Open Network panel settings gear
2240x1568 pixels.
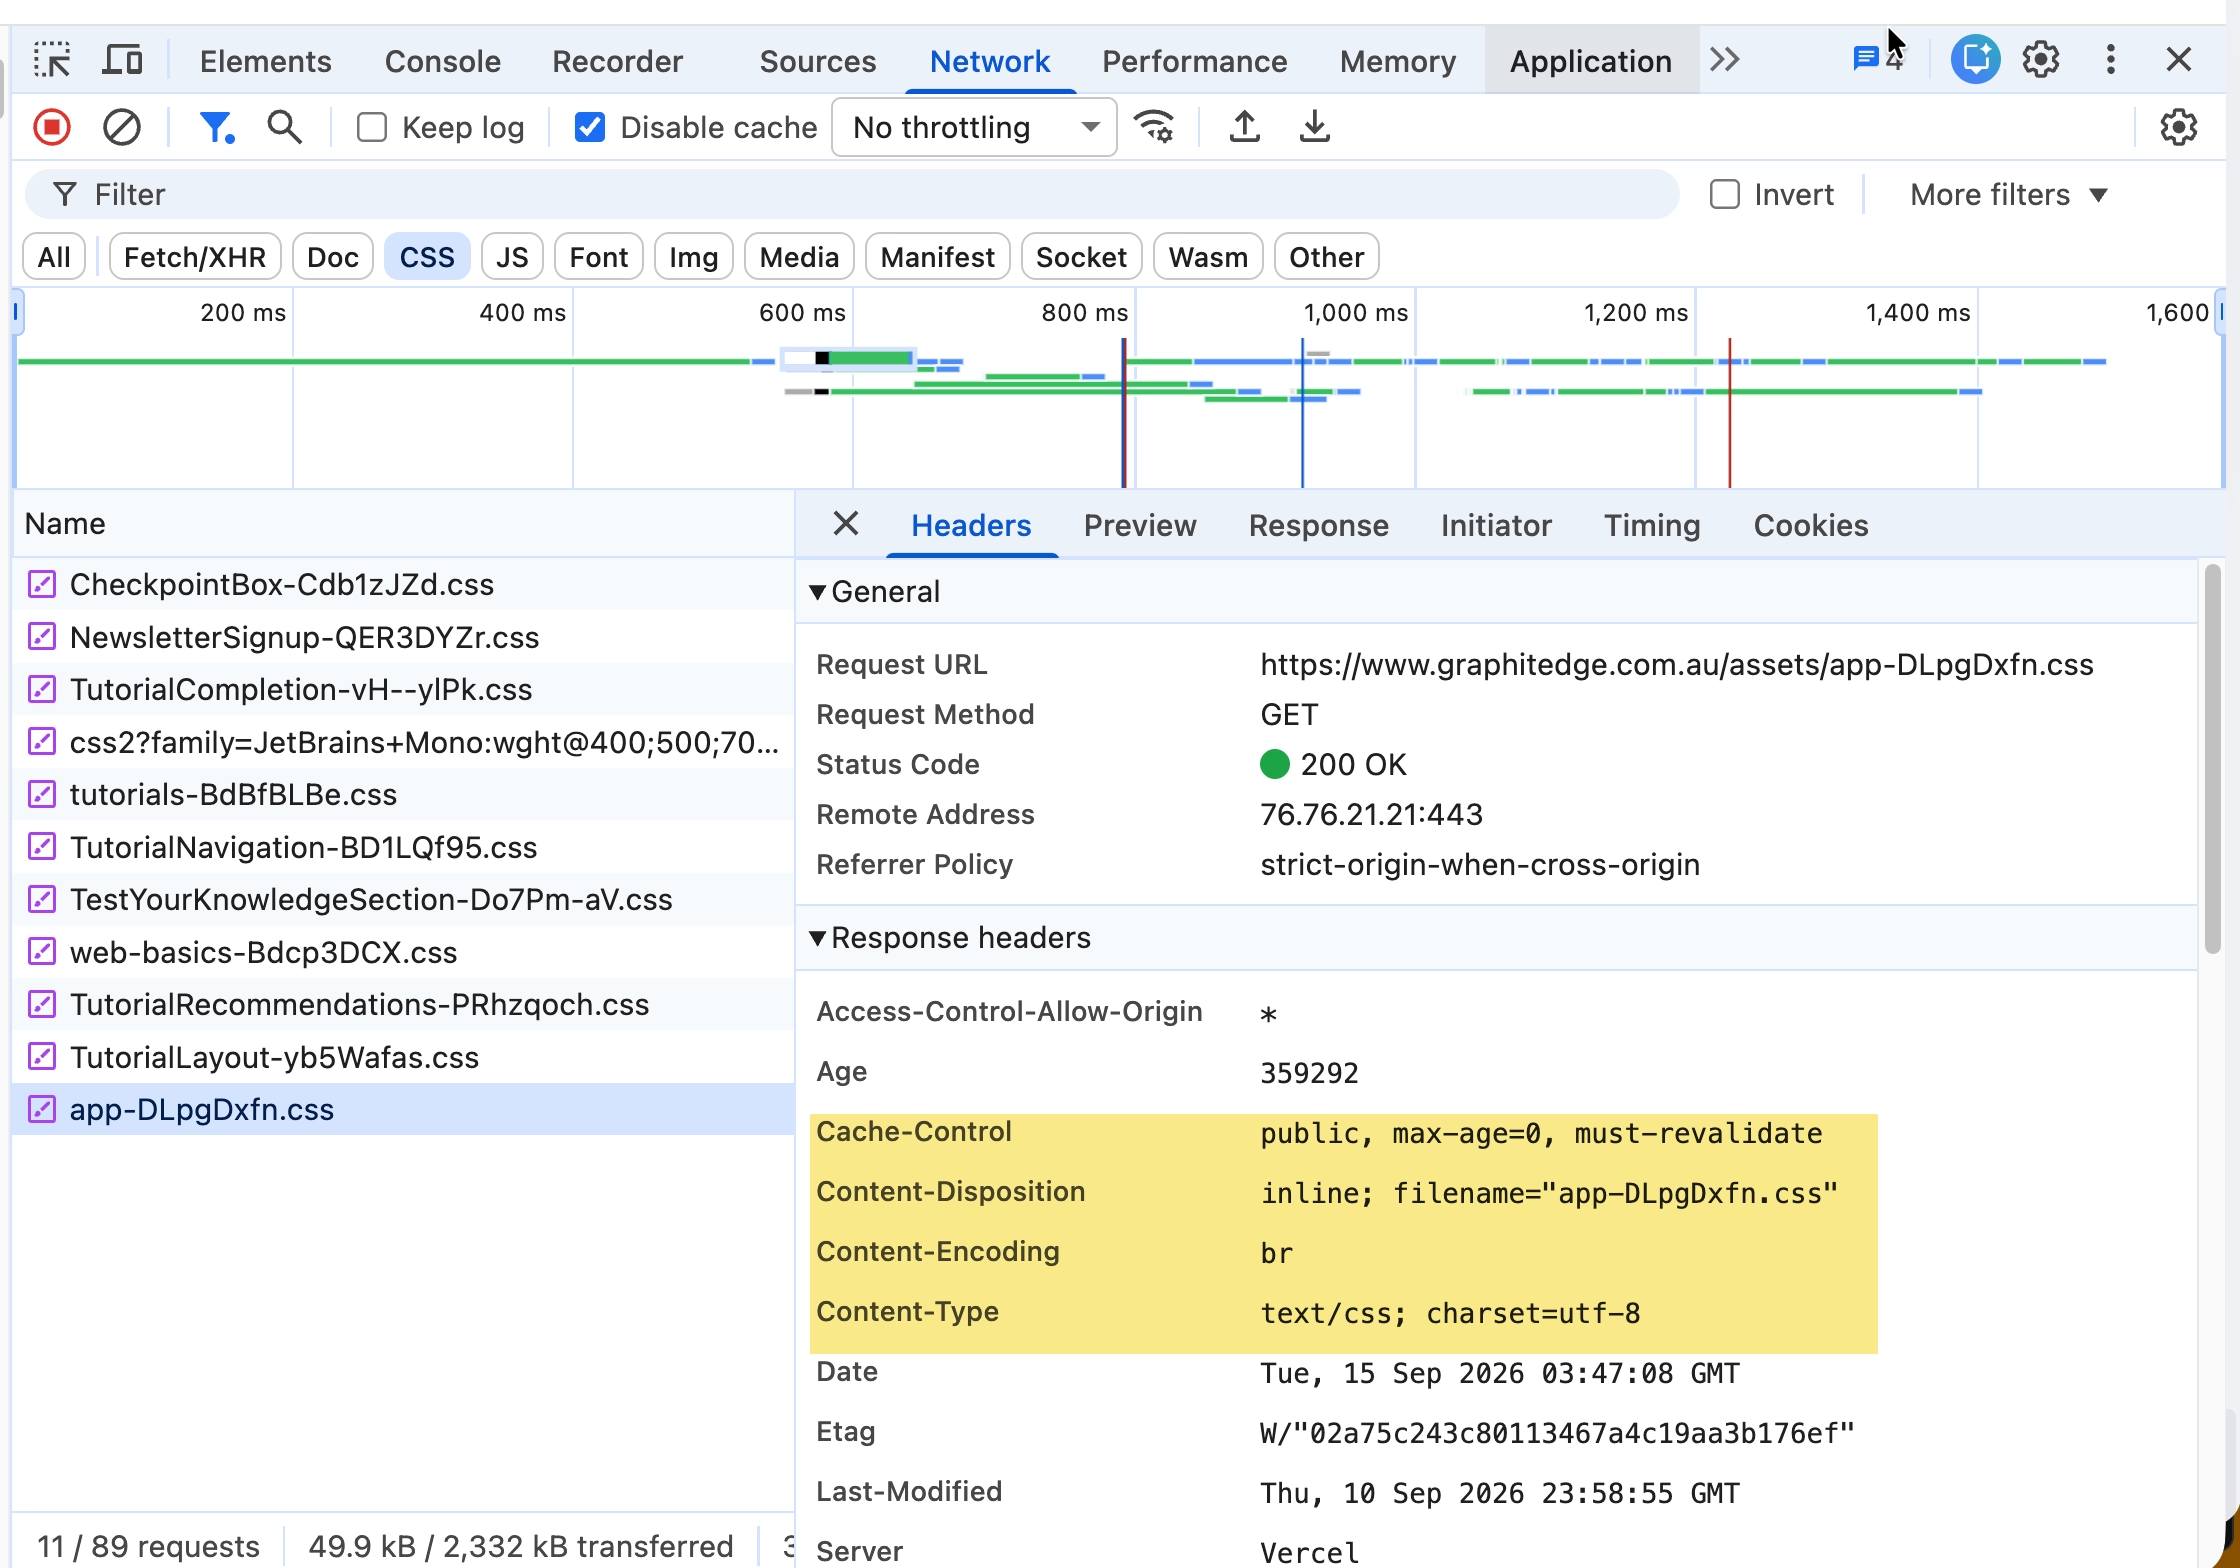click(x=2178, y=127)
